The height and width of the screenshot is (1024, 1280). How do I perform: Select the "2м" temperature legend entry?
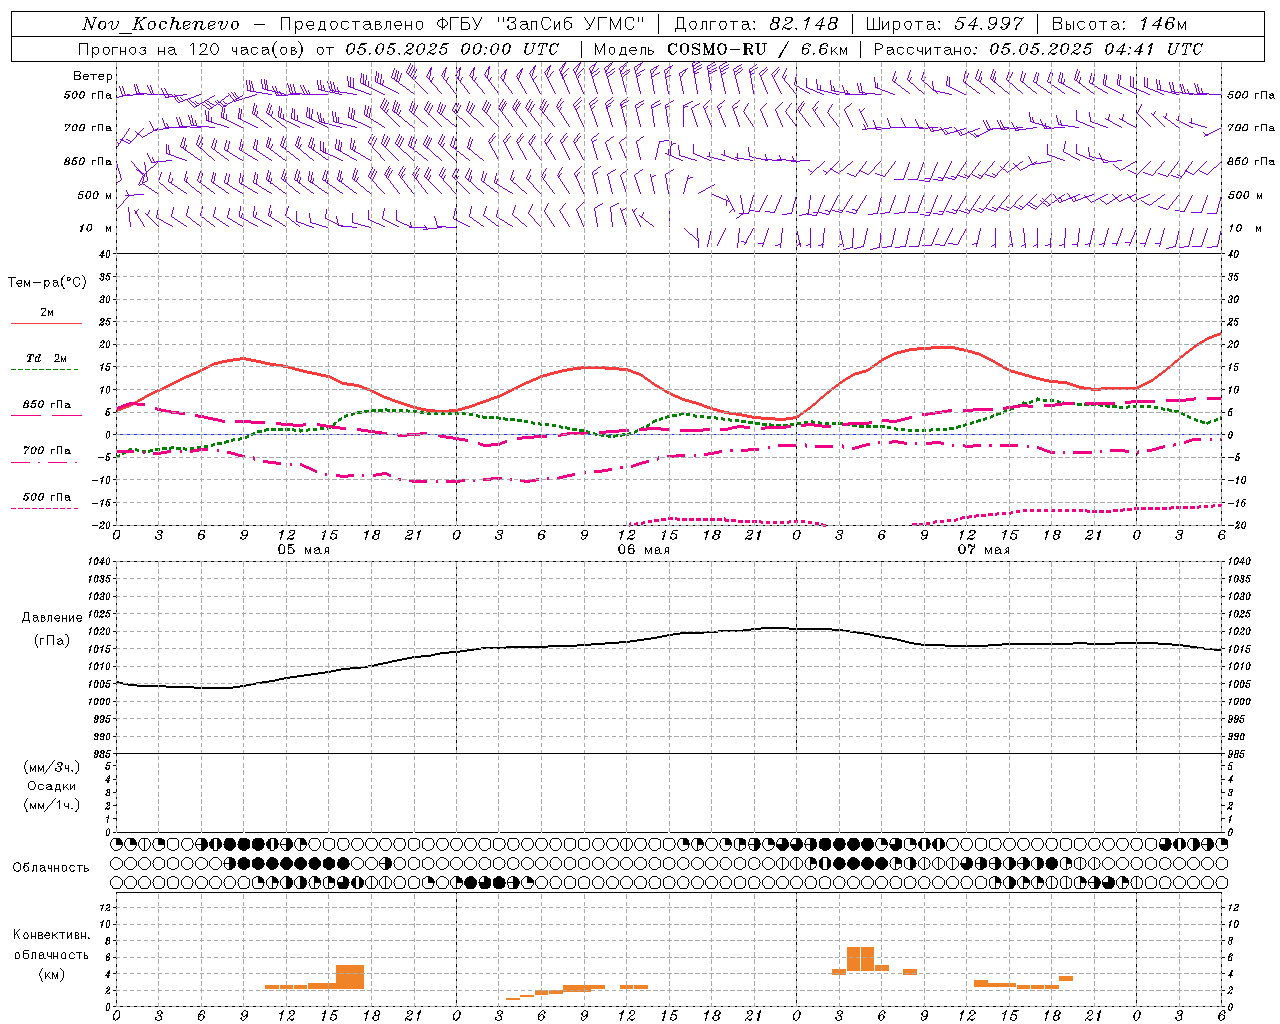47,313
